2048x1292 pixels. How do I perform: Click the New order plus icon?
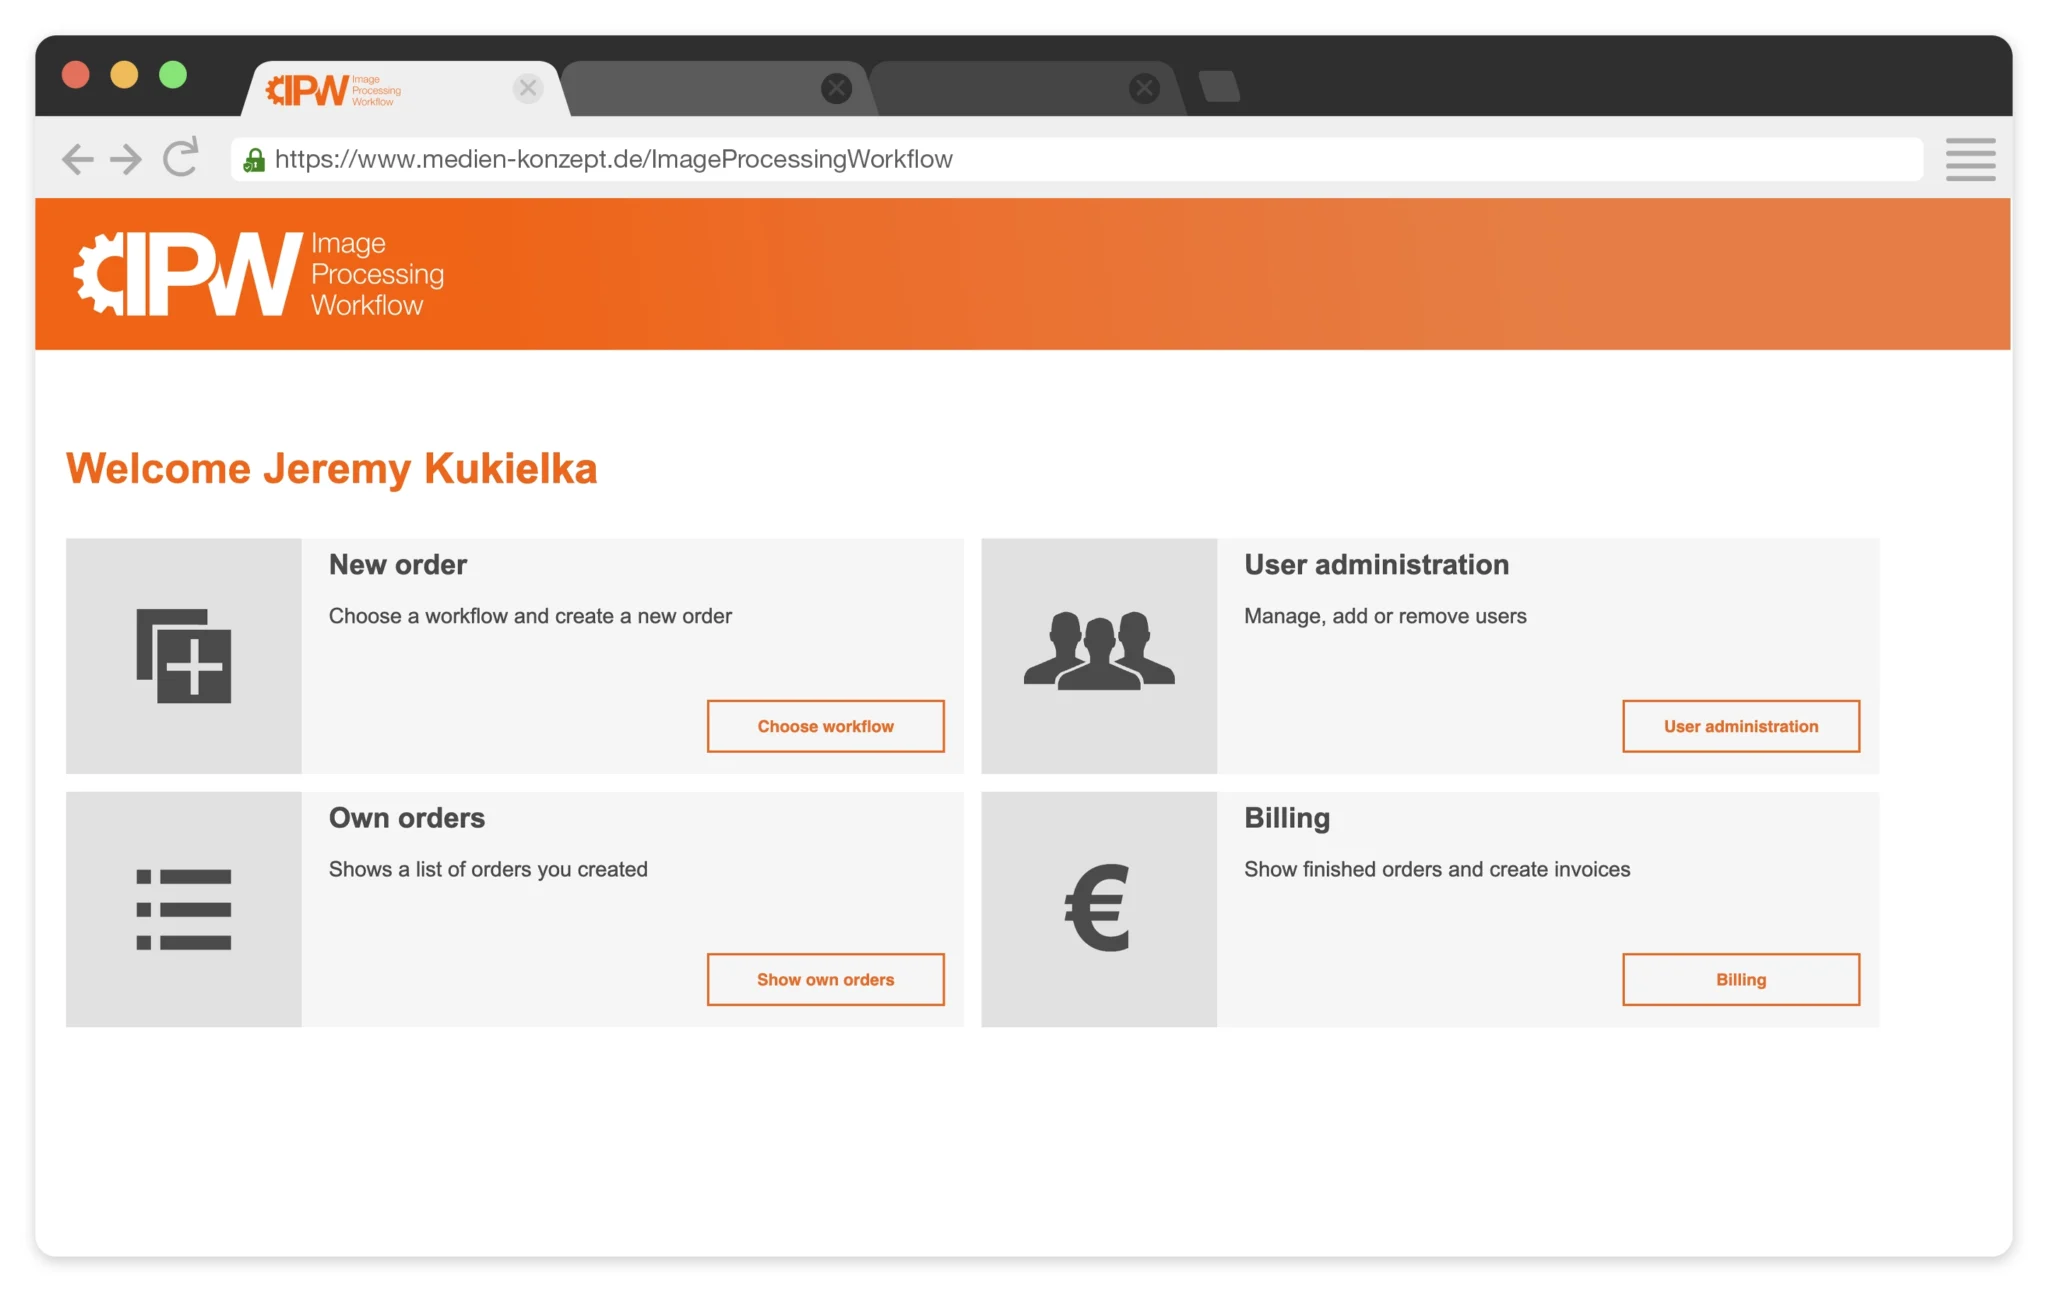click(x=184, y=656)
